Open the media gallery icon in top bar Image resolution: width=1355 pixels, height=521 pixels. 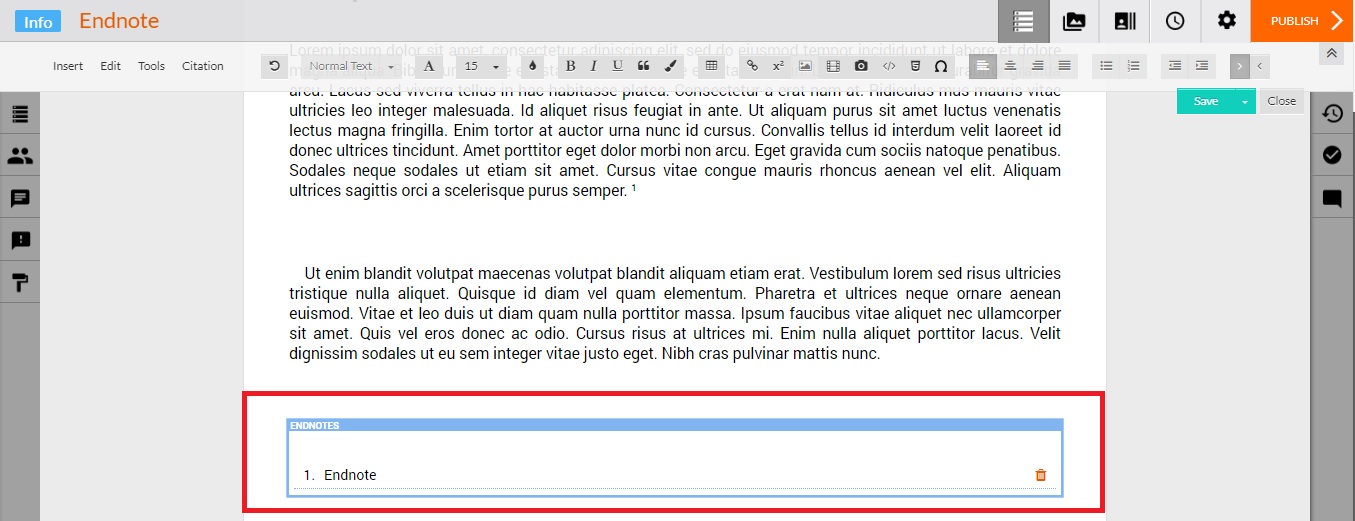click(x=1074, y=21)
